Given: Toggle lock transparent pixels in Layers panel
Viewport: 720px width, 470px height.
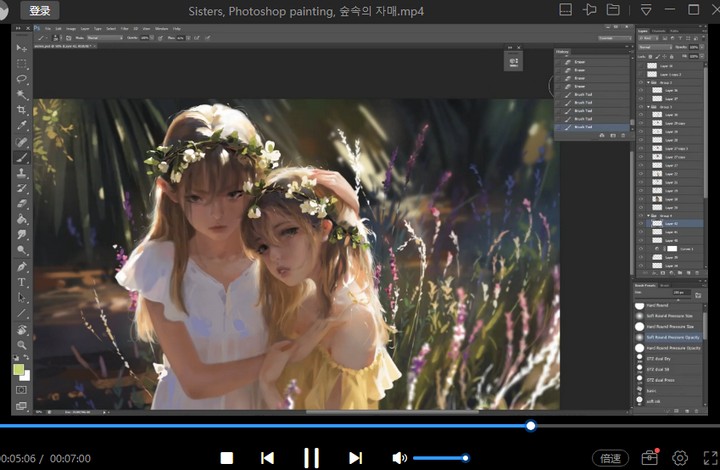Looking at the screenshot, I should click(650, 56).
